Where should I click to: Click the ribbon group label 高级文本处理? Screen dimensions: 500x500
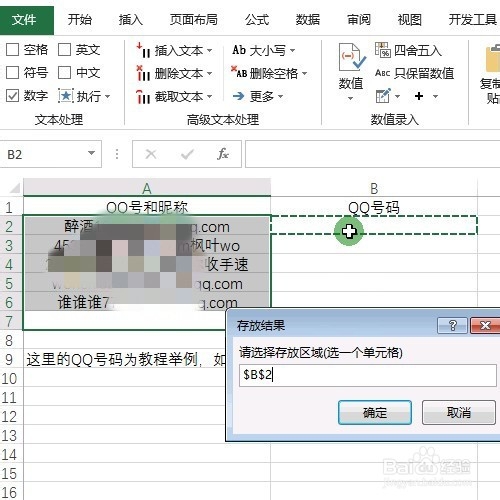pyautogui.click(x=223, y=120)
